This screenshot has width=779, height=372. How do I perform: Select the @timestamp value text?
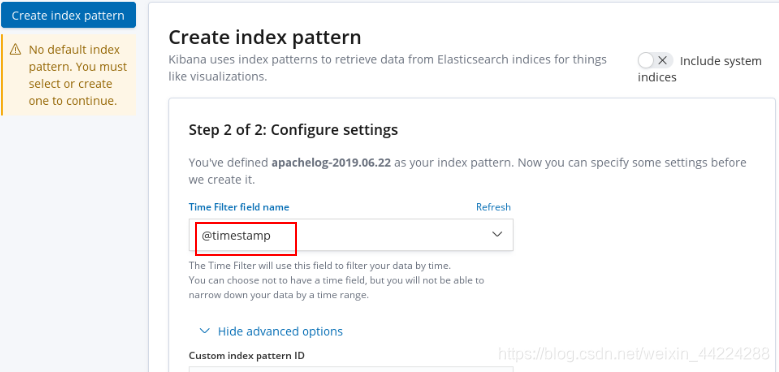click(x=236, y=235)
